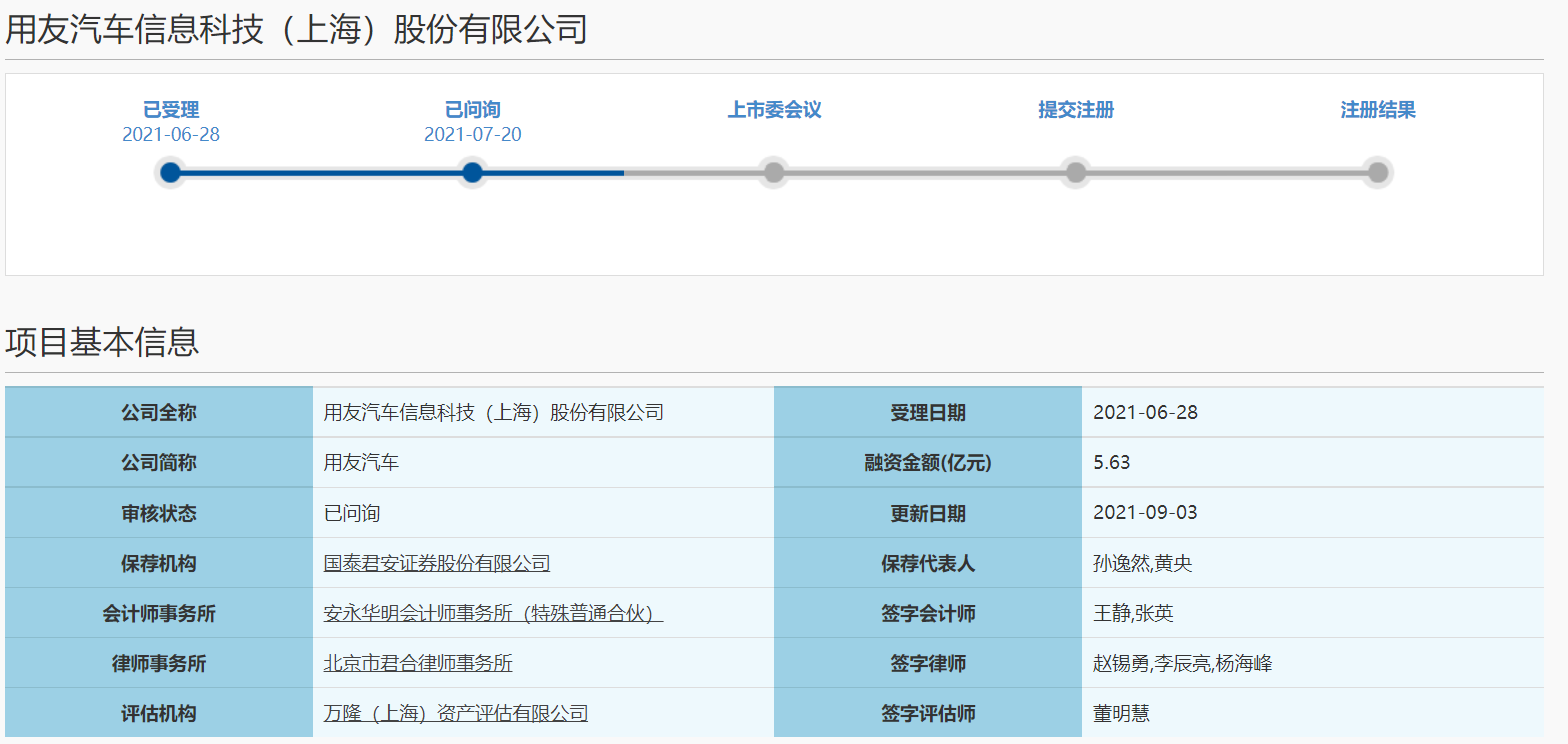Click the company name page title heading
This screenshot has width=1568, height=744.
296,30
